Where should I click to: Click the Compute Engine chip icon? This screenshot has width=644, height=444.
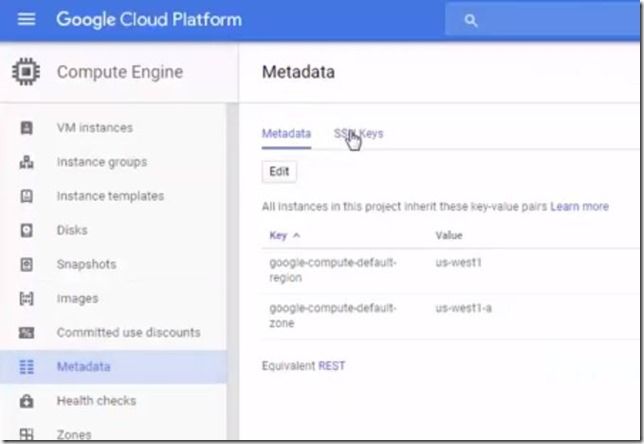[27, 72]
